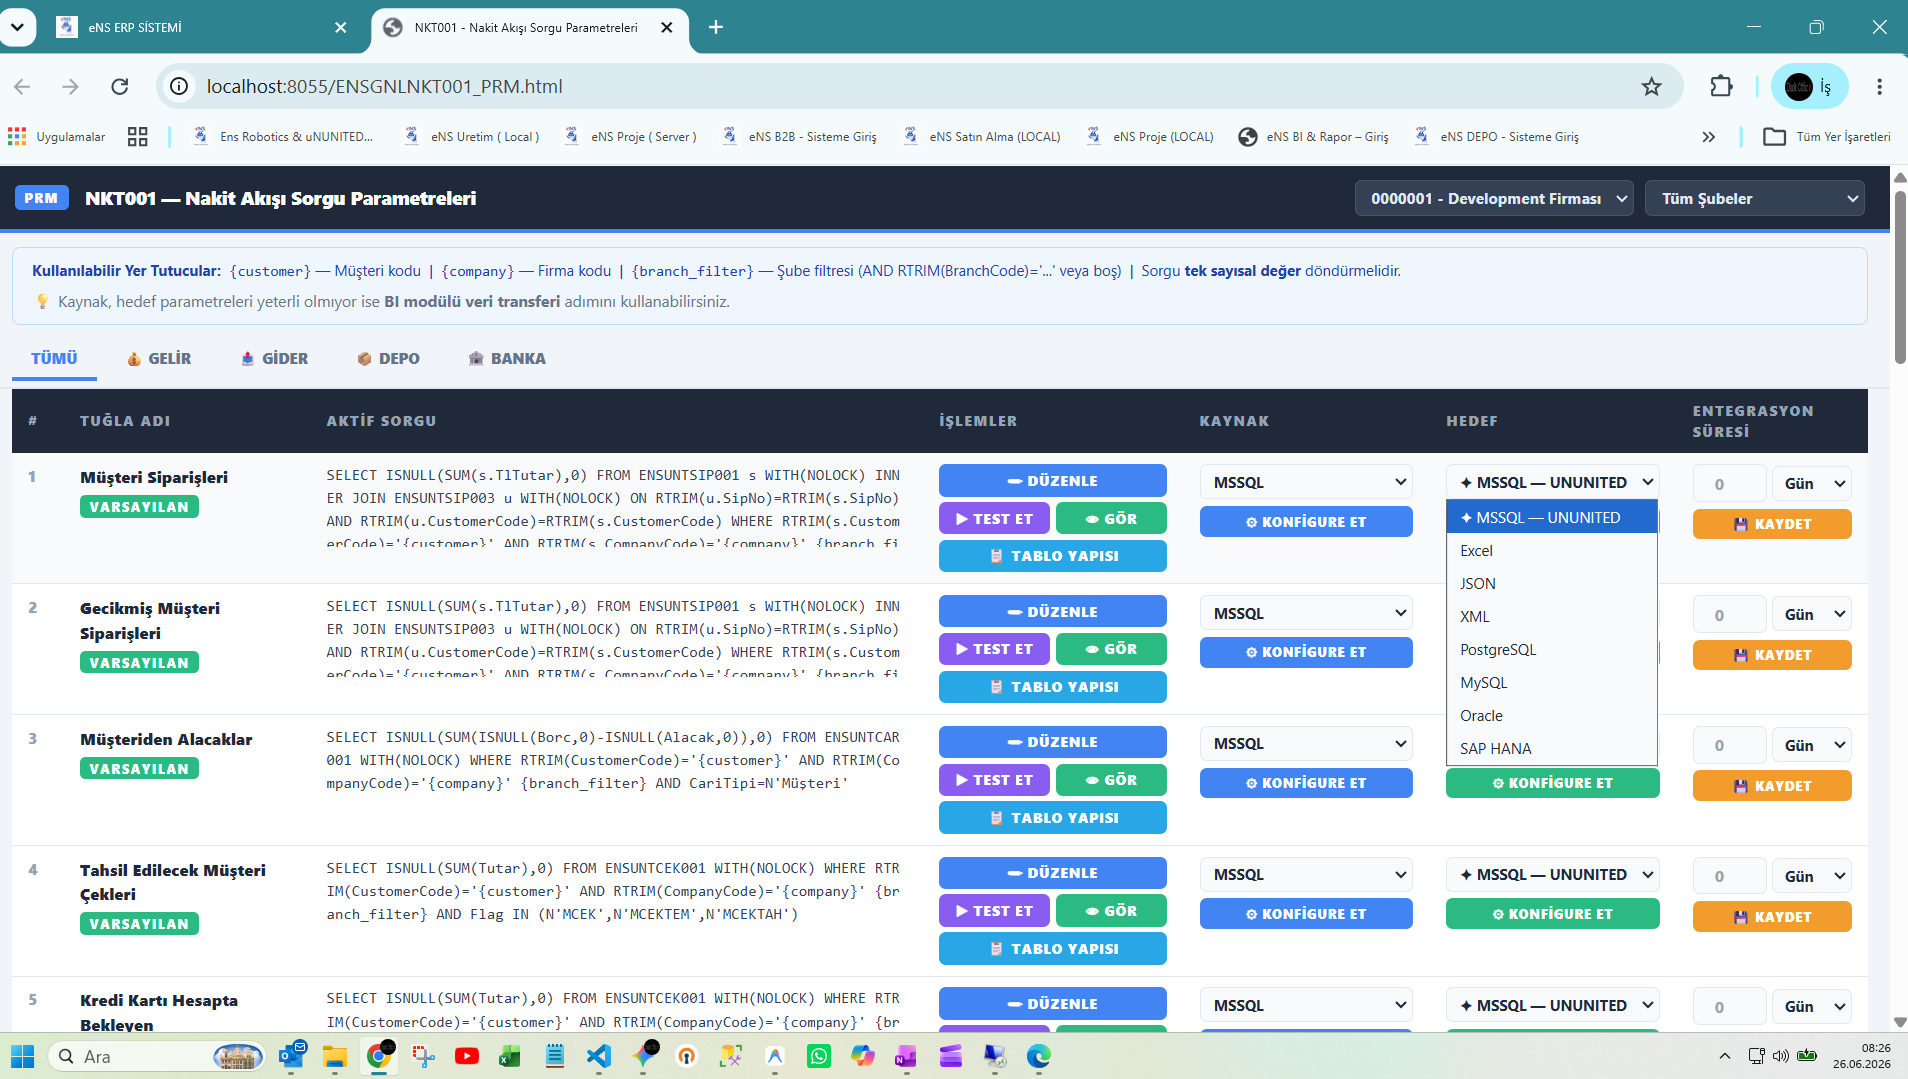Open the browser extensions puzzle icon
The height and width of the screenshot is (1079, 1908).
coord(1721,87)
